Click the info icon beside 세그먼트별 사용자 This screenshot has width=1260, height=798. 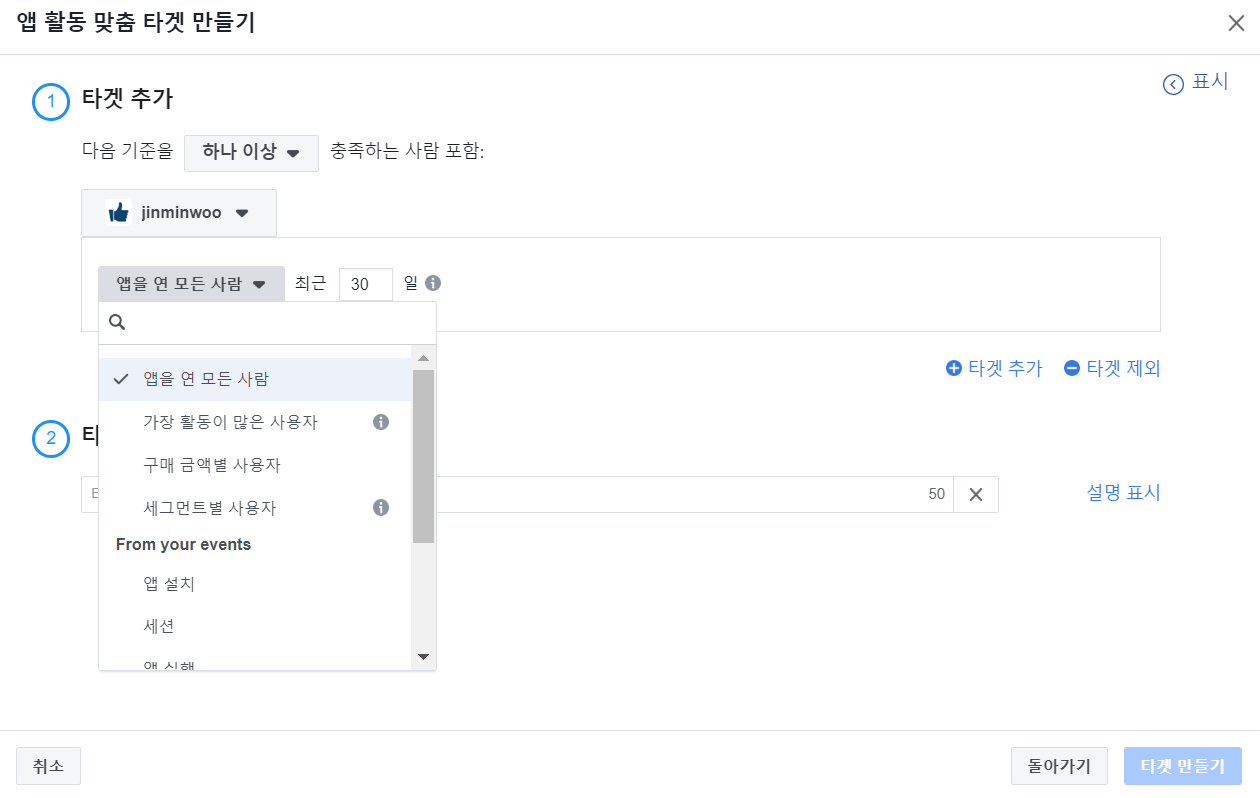379,506
